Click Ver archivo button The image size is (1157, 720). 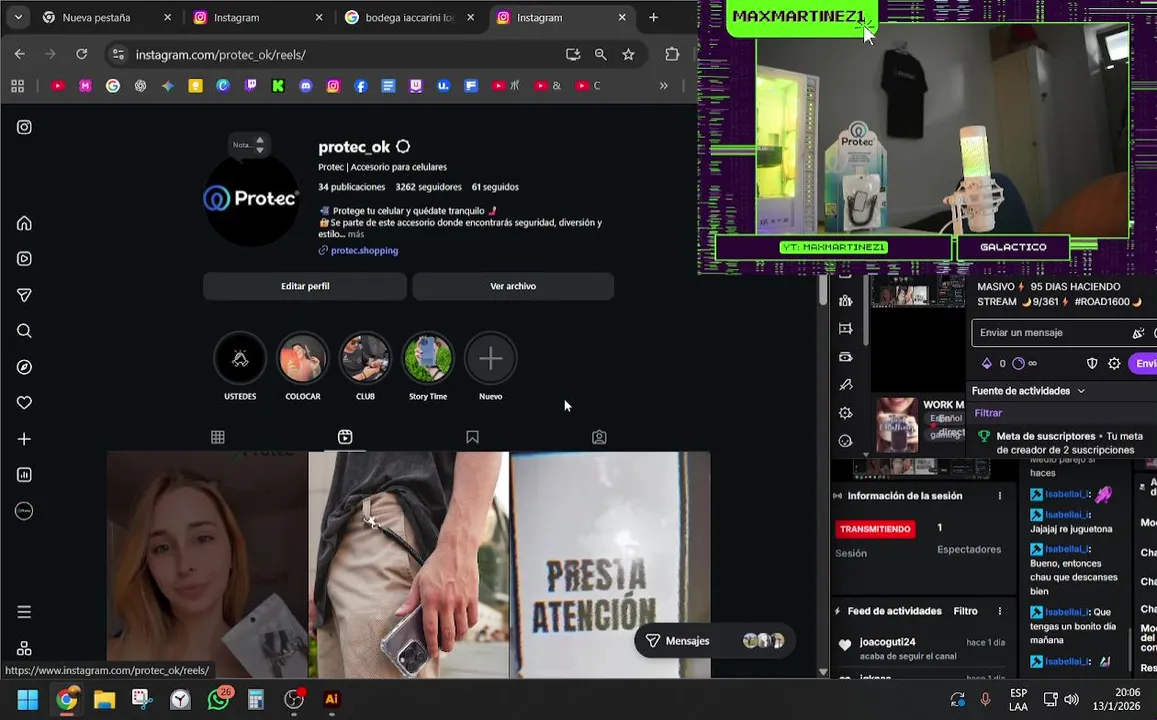tap(513, 286)
